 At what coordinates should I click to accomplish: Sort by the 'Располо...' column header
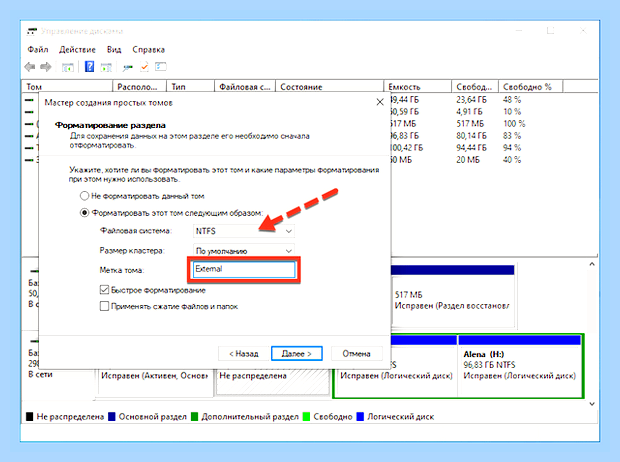[140, 87]
